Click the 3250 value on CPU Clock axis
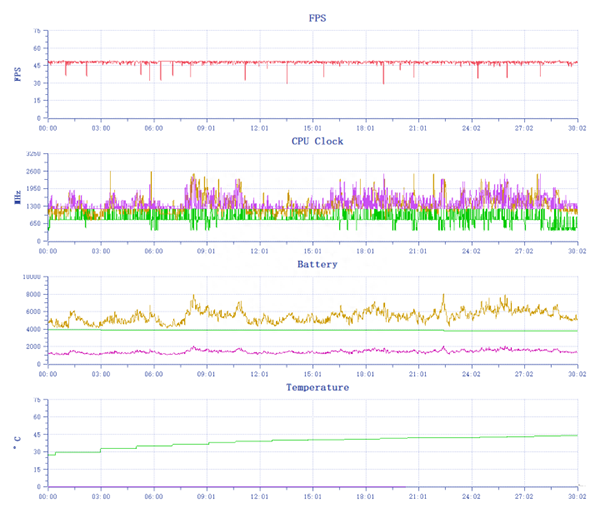 [33, 155]
